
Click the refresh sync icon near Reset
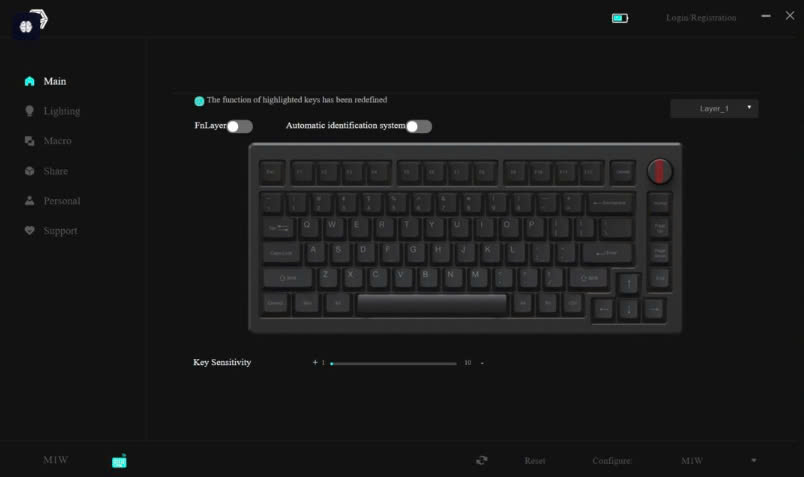click(x=481, y=460)
